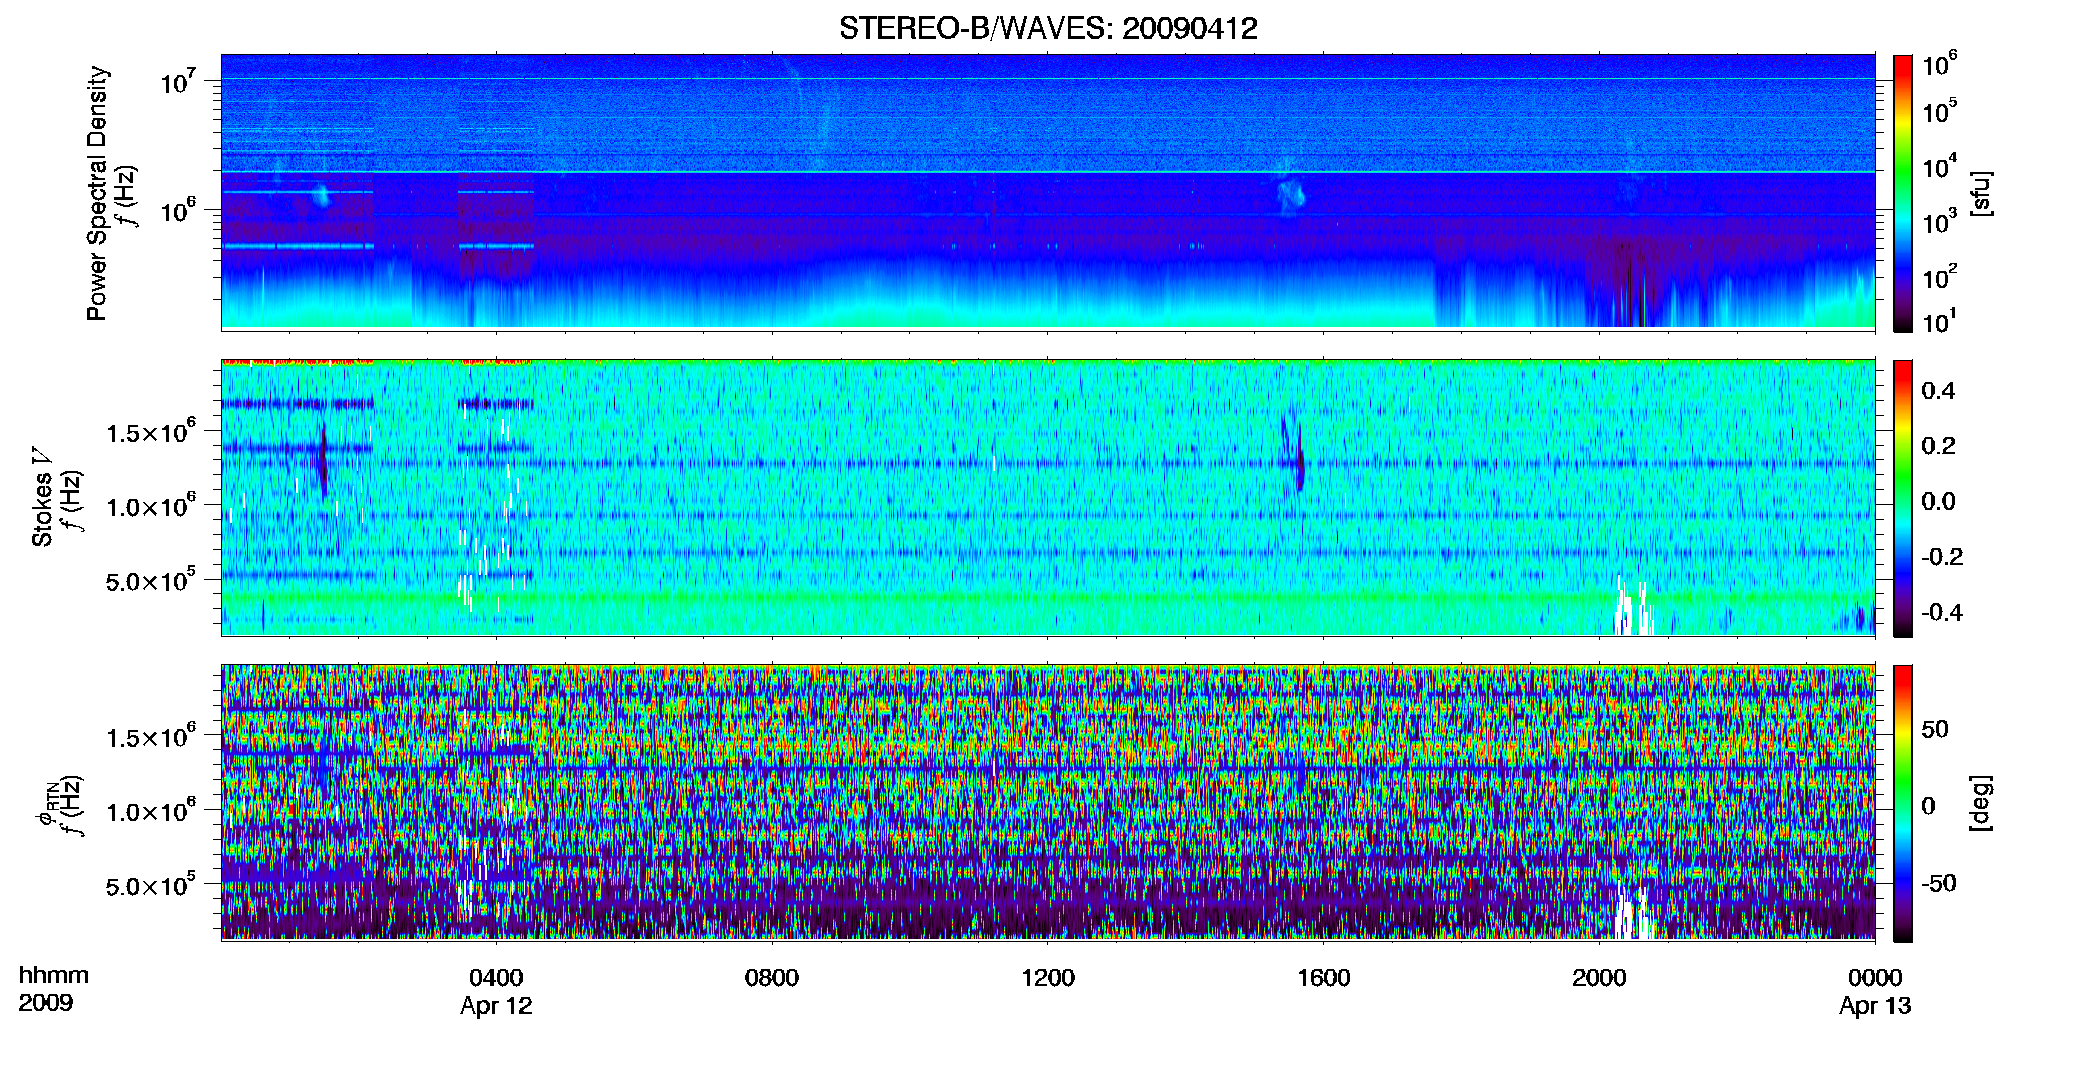The image size is (2096, 1080).
Task: Click the "Apr 12" date label
Action: [496, 1006]
